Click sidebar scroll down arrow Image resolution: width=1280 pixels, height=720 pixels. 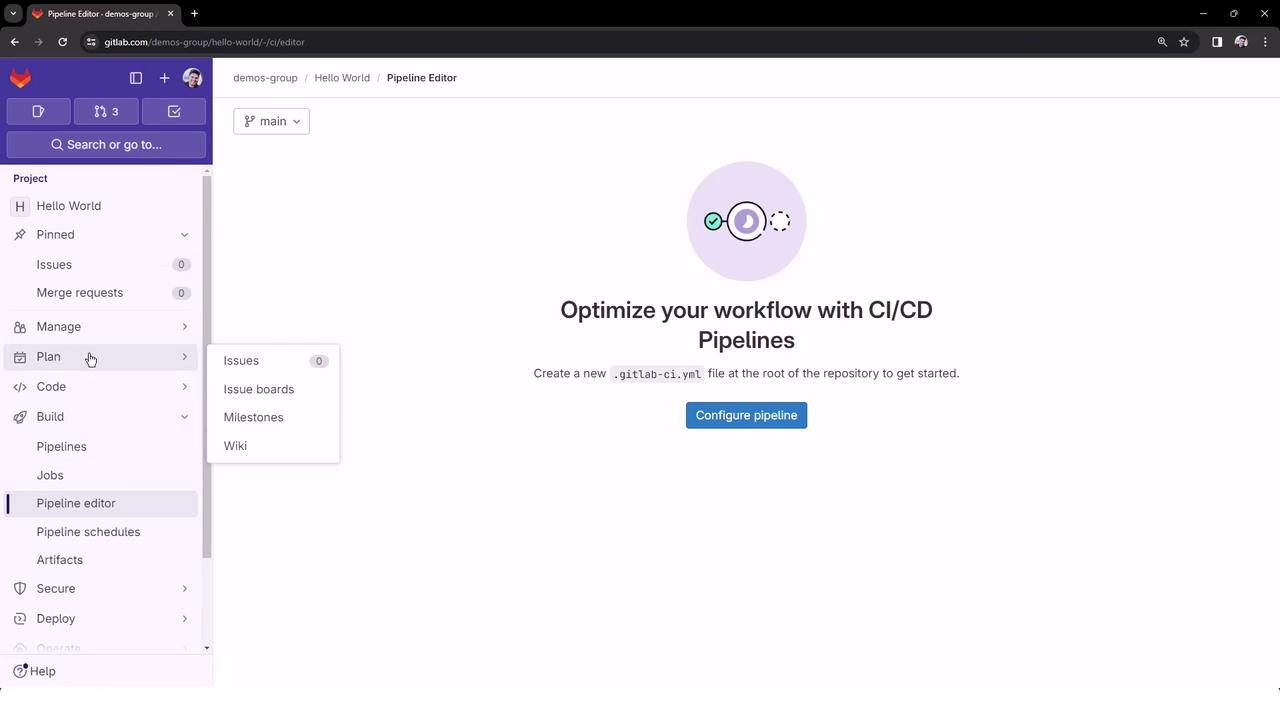207,649
